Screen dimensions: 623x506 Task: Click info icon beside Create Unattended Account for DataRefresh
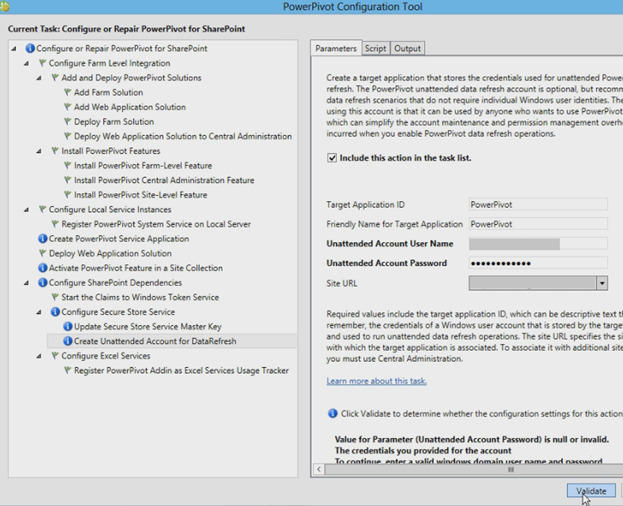(68, 341)
